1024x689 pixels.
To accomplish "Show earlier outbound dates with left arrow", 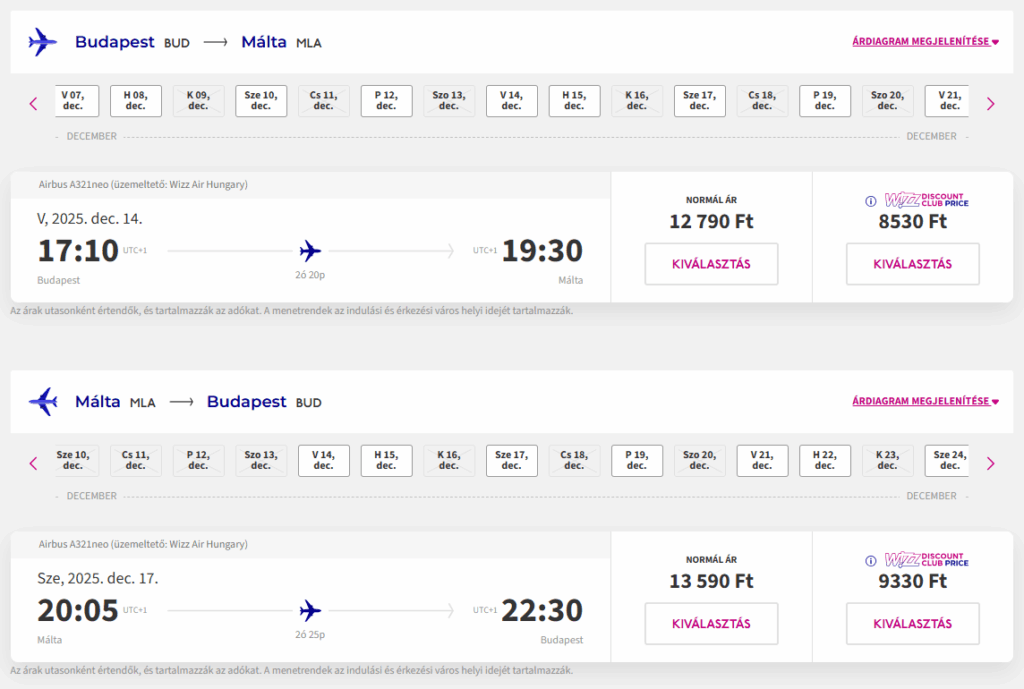I will click(x=33, y=104).
